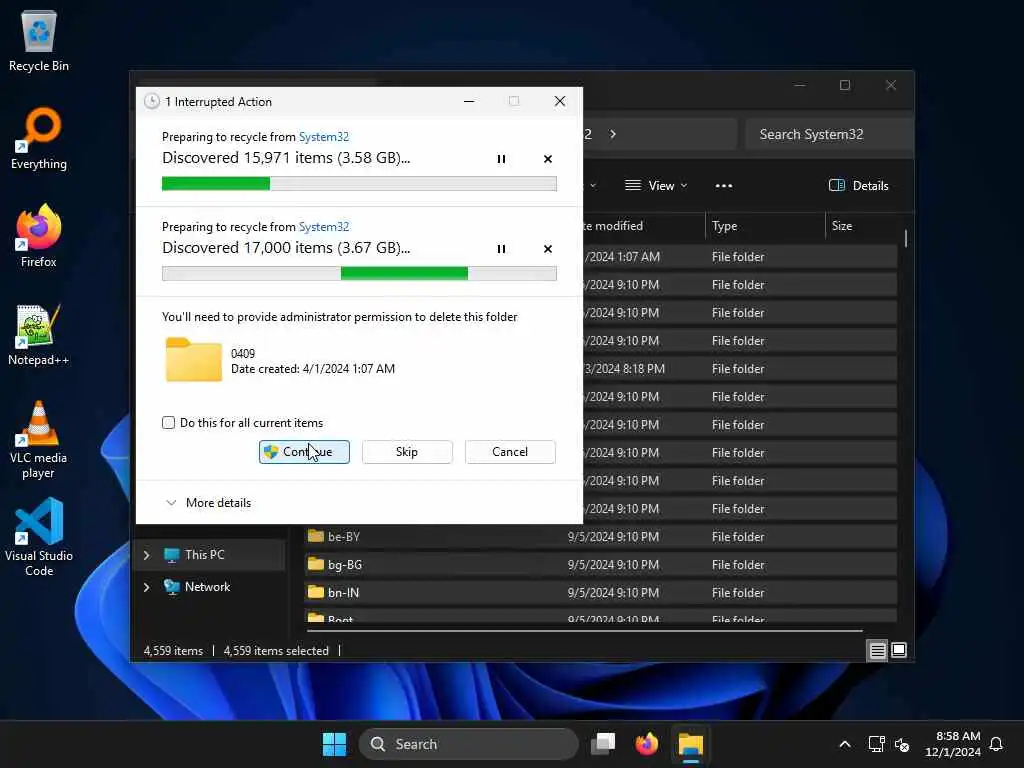The image size is (1024, 768).
Task: Open System32 link in first operation
Action: [x=324, y=136]
